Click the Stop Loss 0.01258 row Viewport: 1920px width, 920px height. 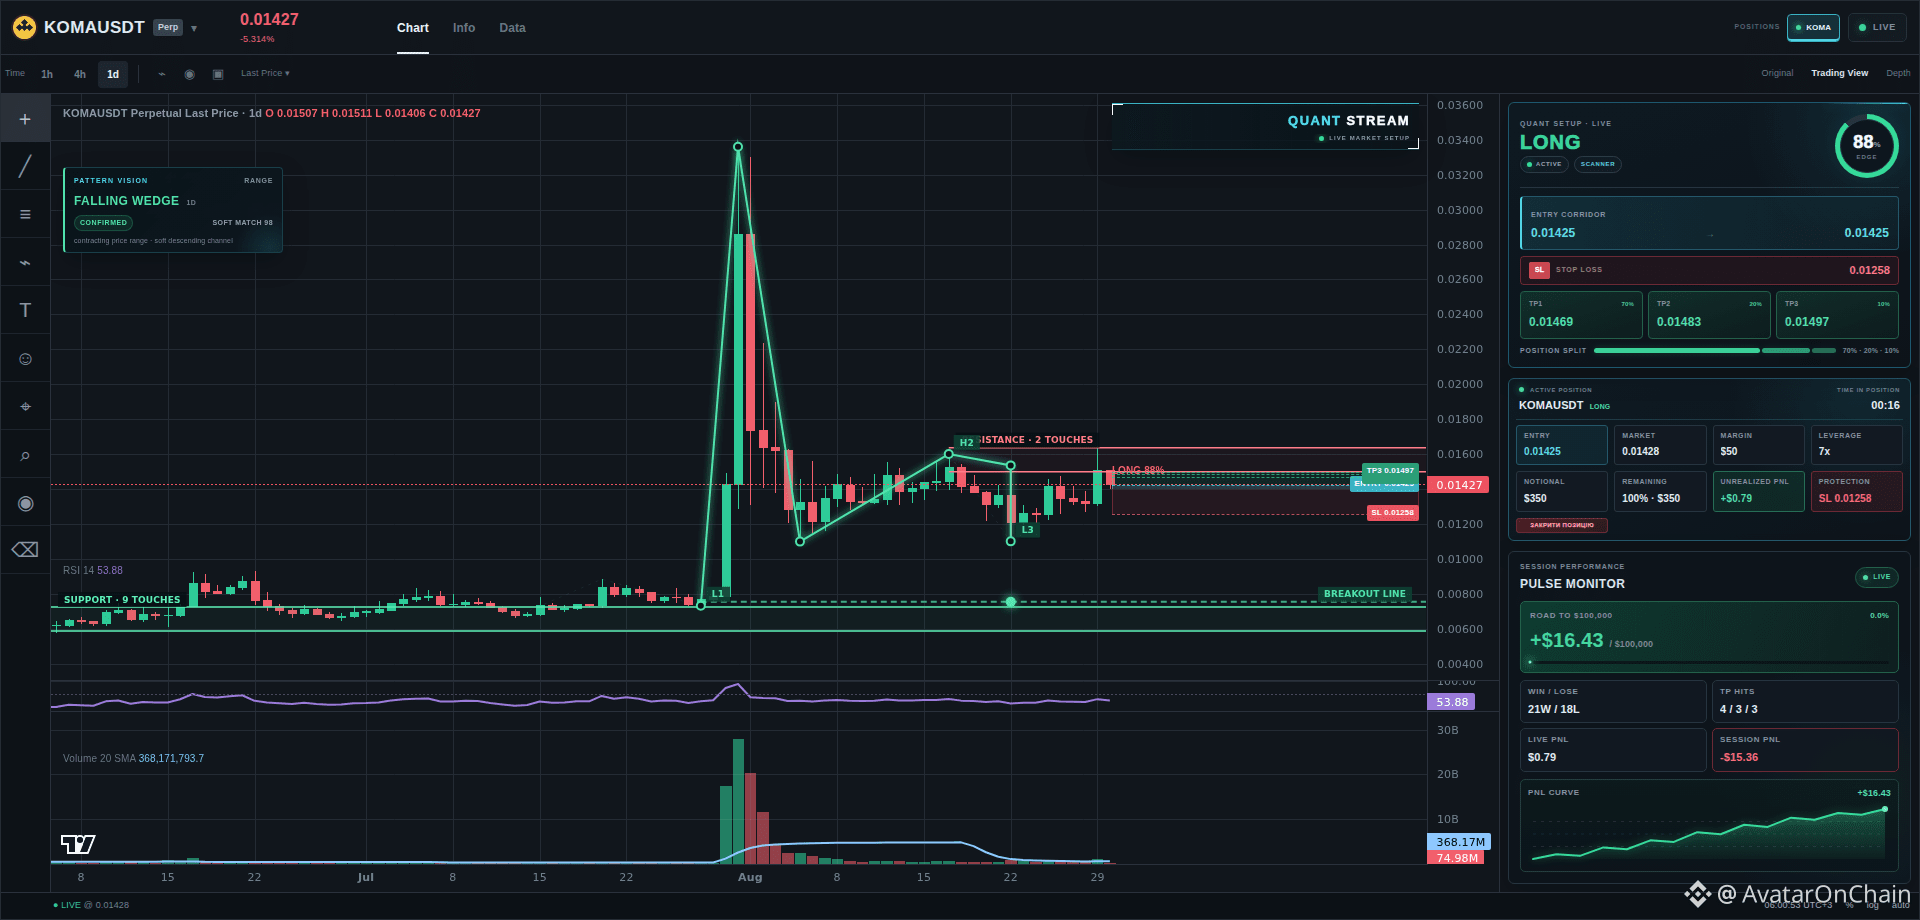coord(1709,270)
